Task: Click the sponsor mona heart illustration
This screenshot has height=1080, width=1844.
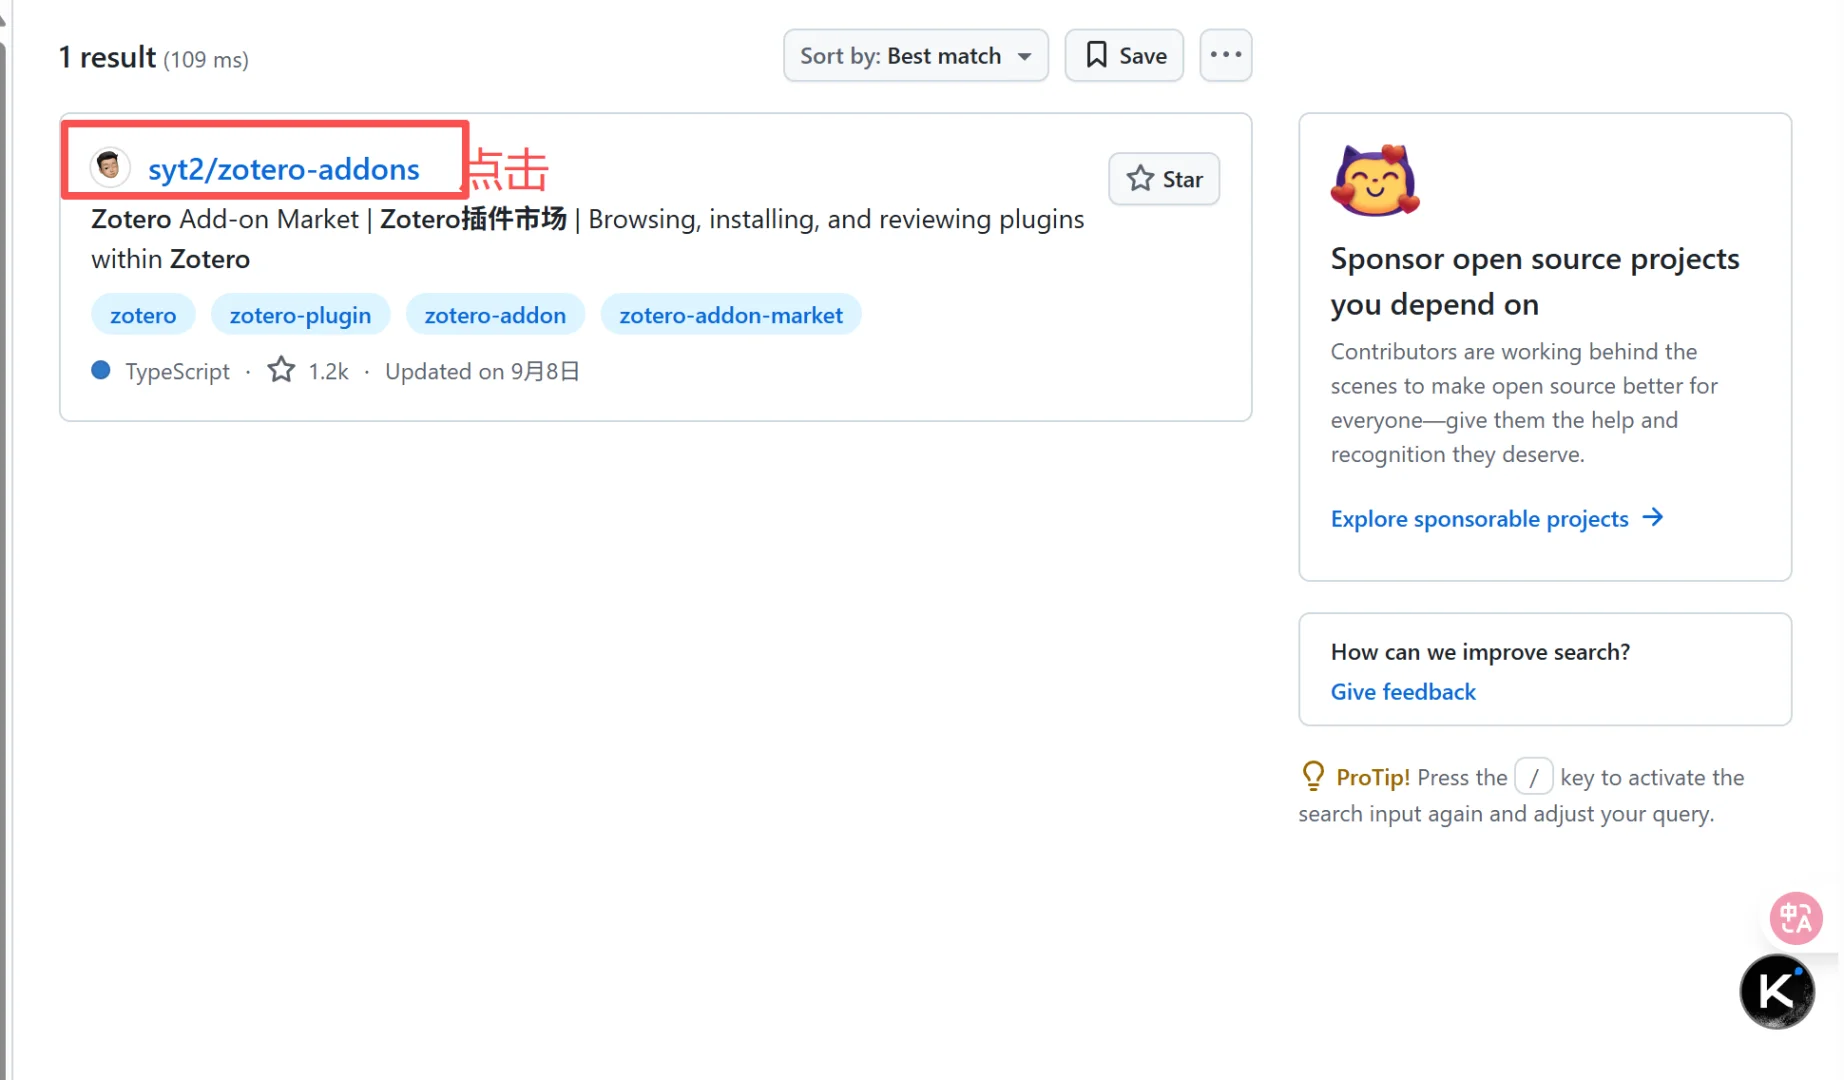Action: click(x=1375, y=180)
